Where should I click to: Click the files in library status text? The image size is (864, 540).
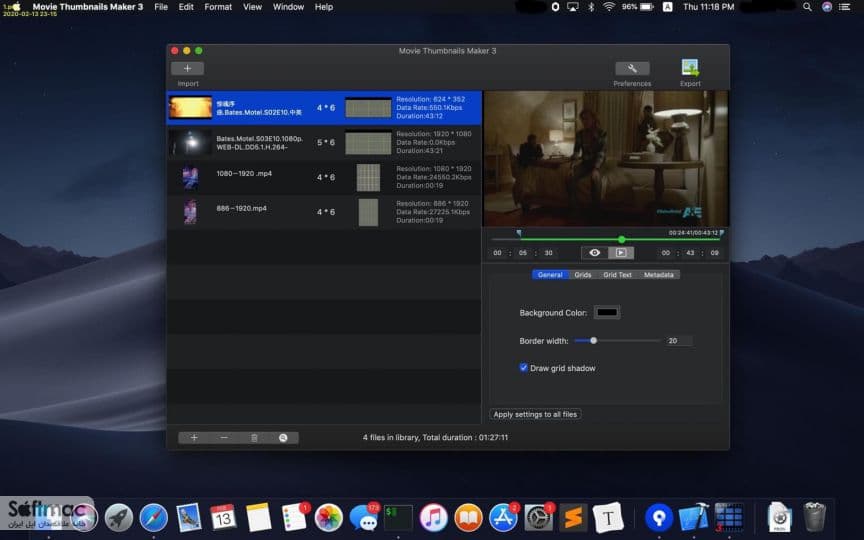pos(435,438)
